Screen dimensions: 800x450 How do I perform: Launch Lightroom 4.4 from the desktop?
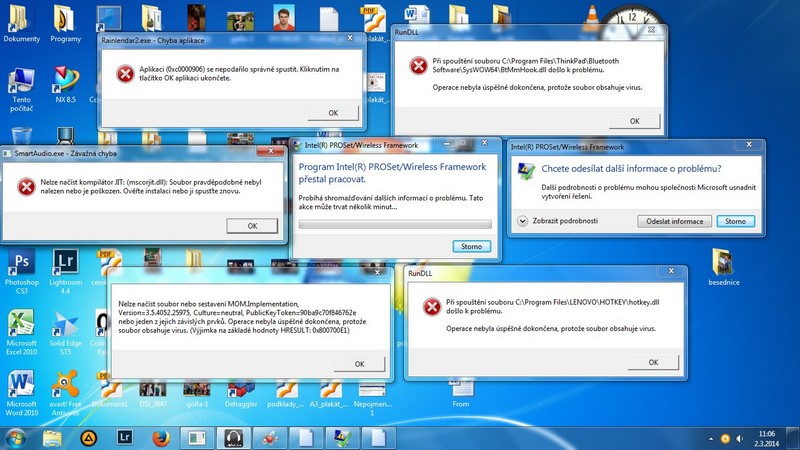(65, 264)
